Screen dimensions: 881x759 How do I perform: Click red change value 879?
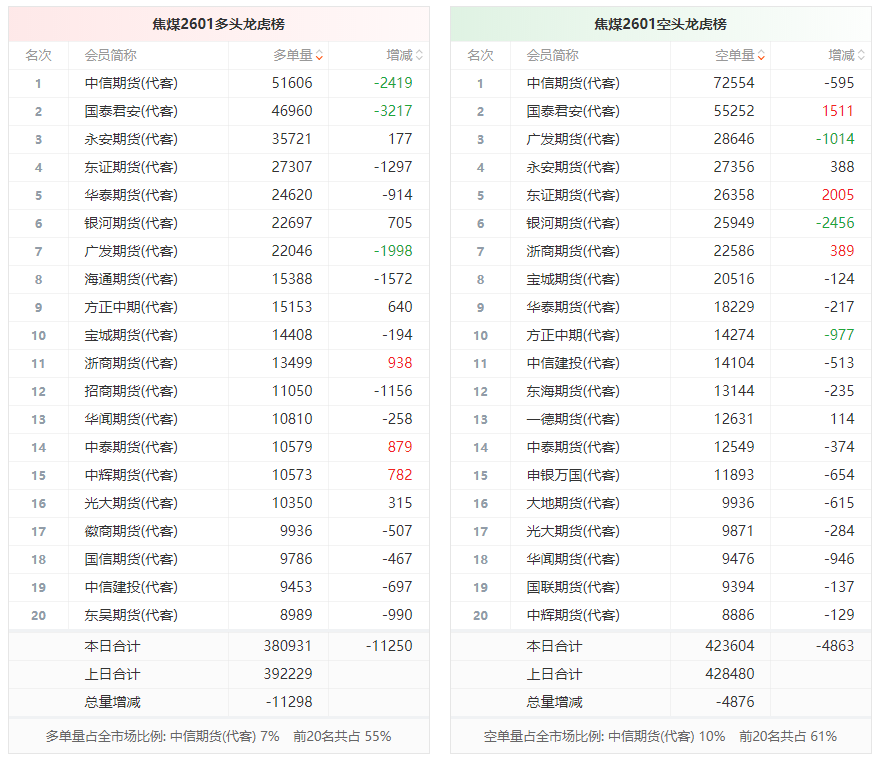pos(400,447)
